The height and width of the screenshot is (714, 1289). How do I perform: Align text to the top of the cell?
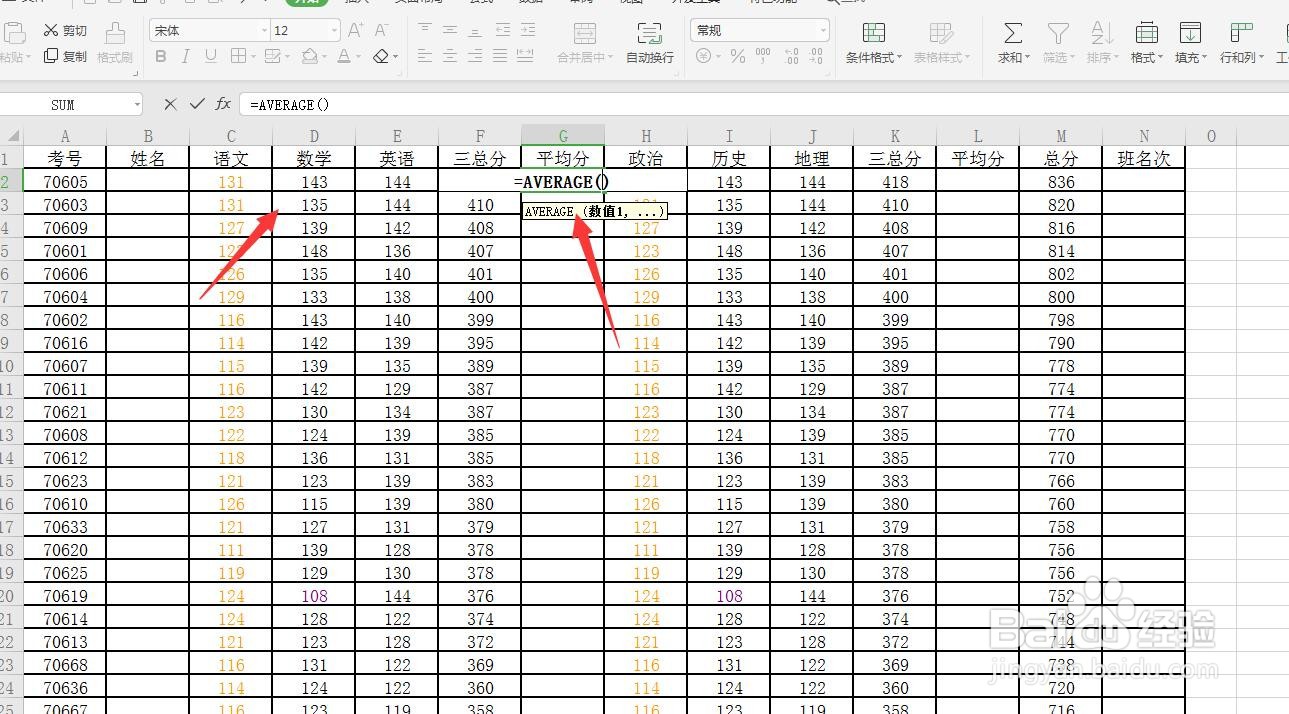click(x=425, y=30)
